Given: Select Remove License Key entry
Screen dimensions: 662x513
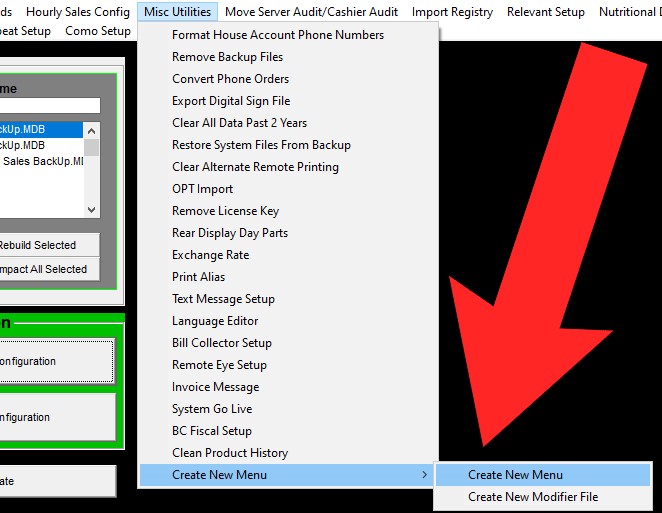Looking at the screenshot, I should (x=225, y=211).
